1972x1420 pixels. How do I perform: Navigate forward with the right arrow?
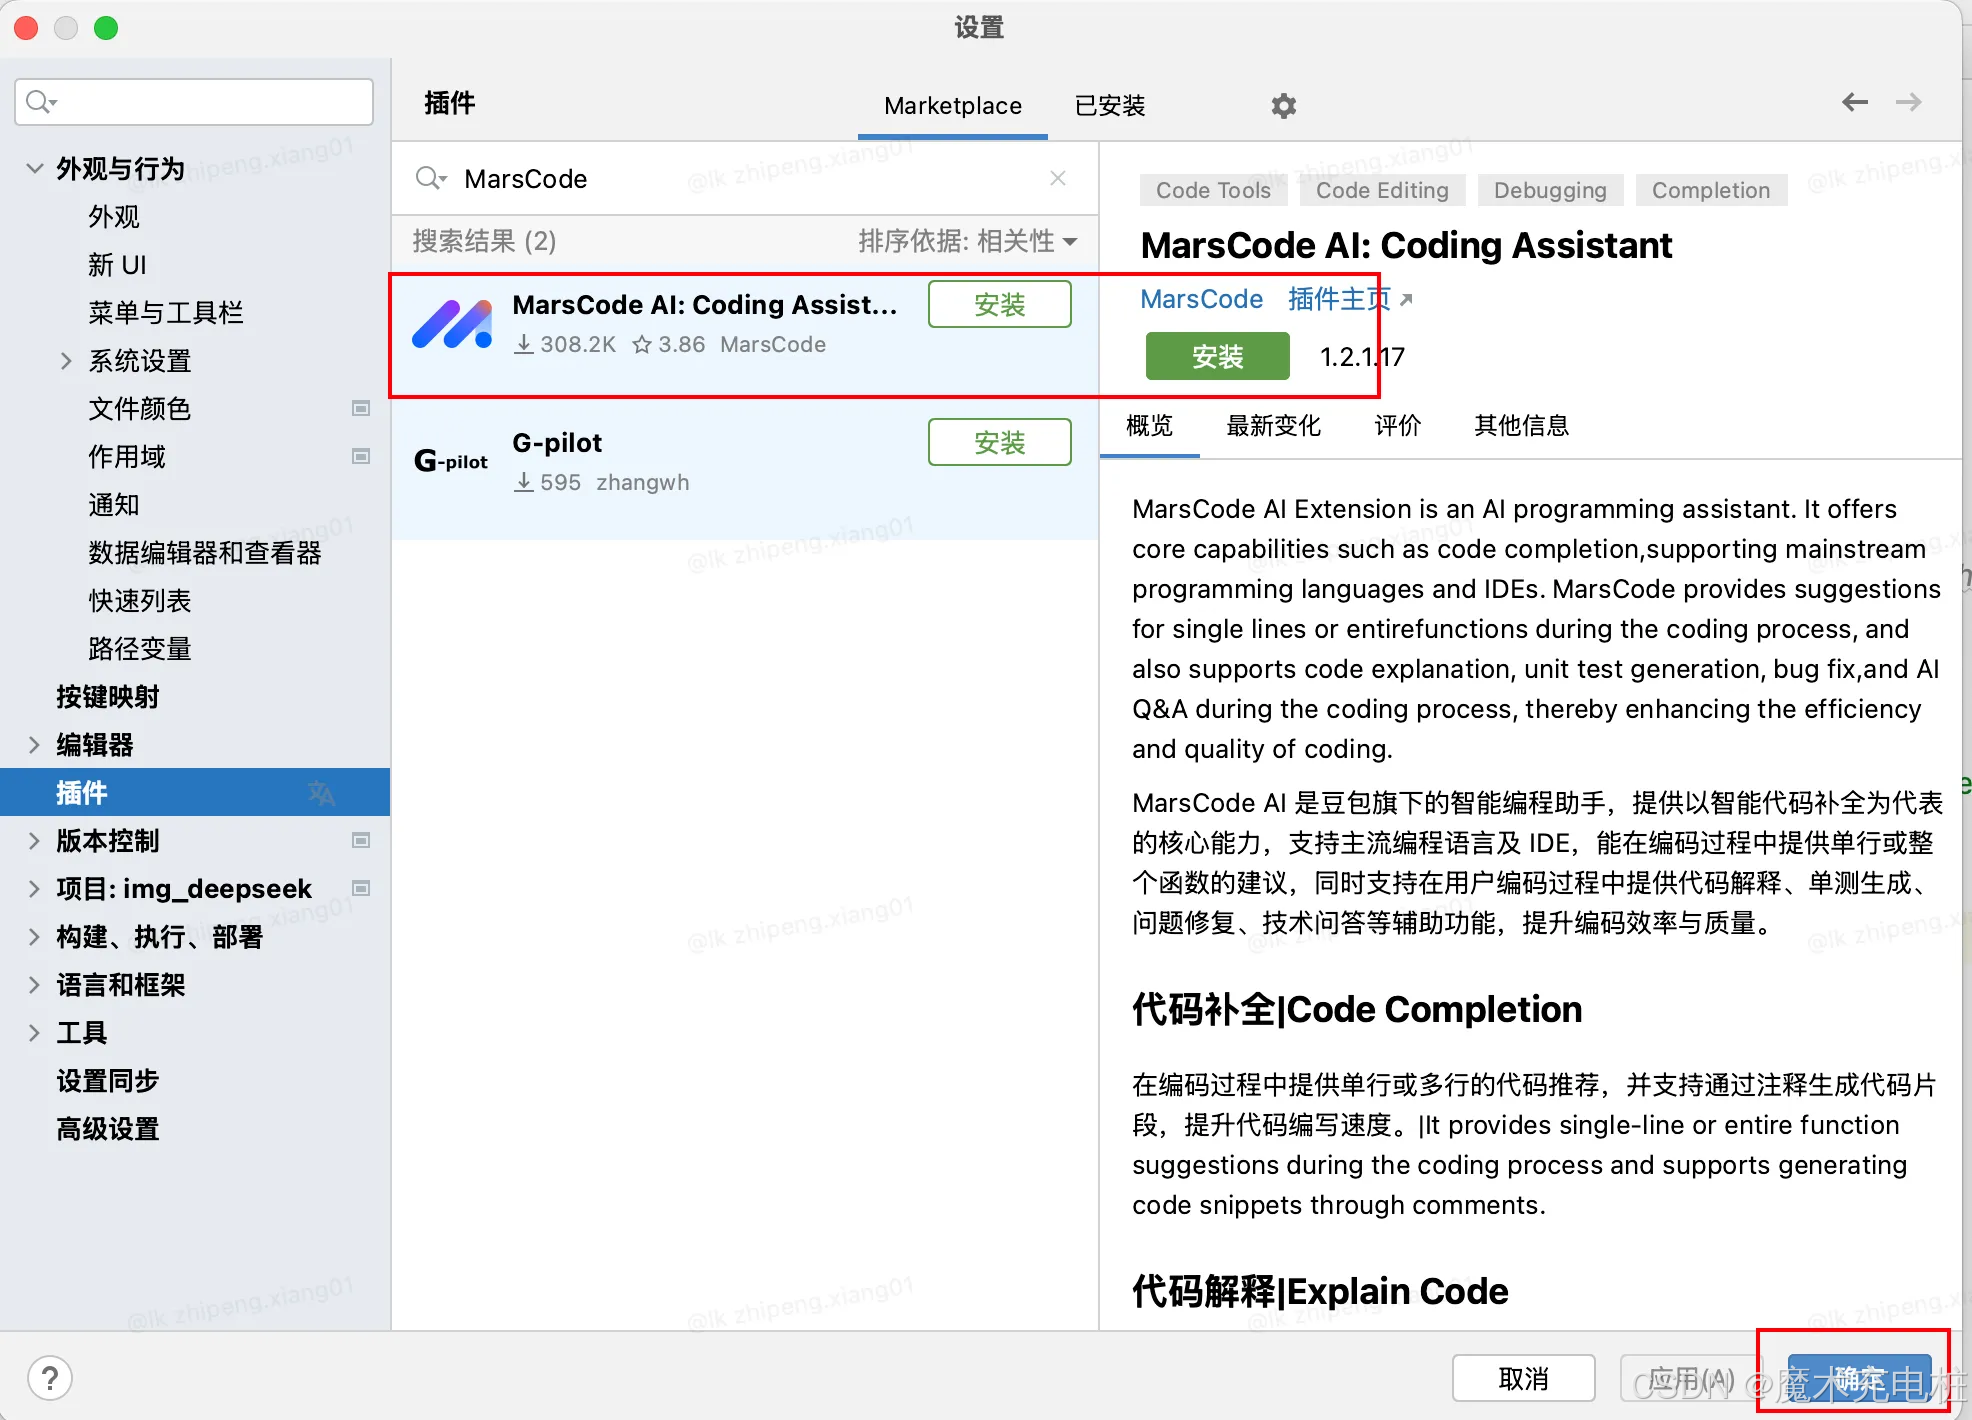(x=1908, y=102)
